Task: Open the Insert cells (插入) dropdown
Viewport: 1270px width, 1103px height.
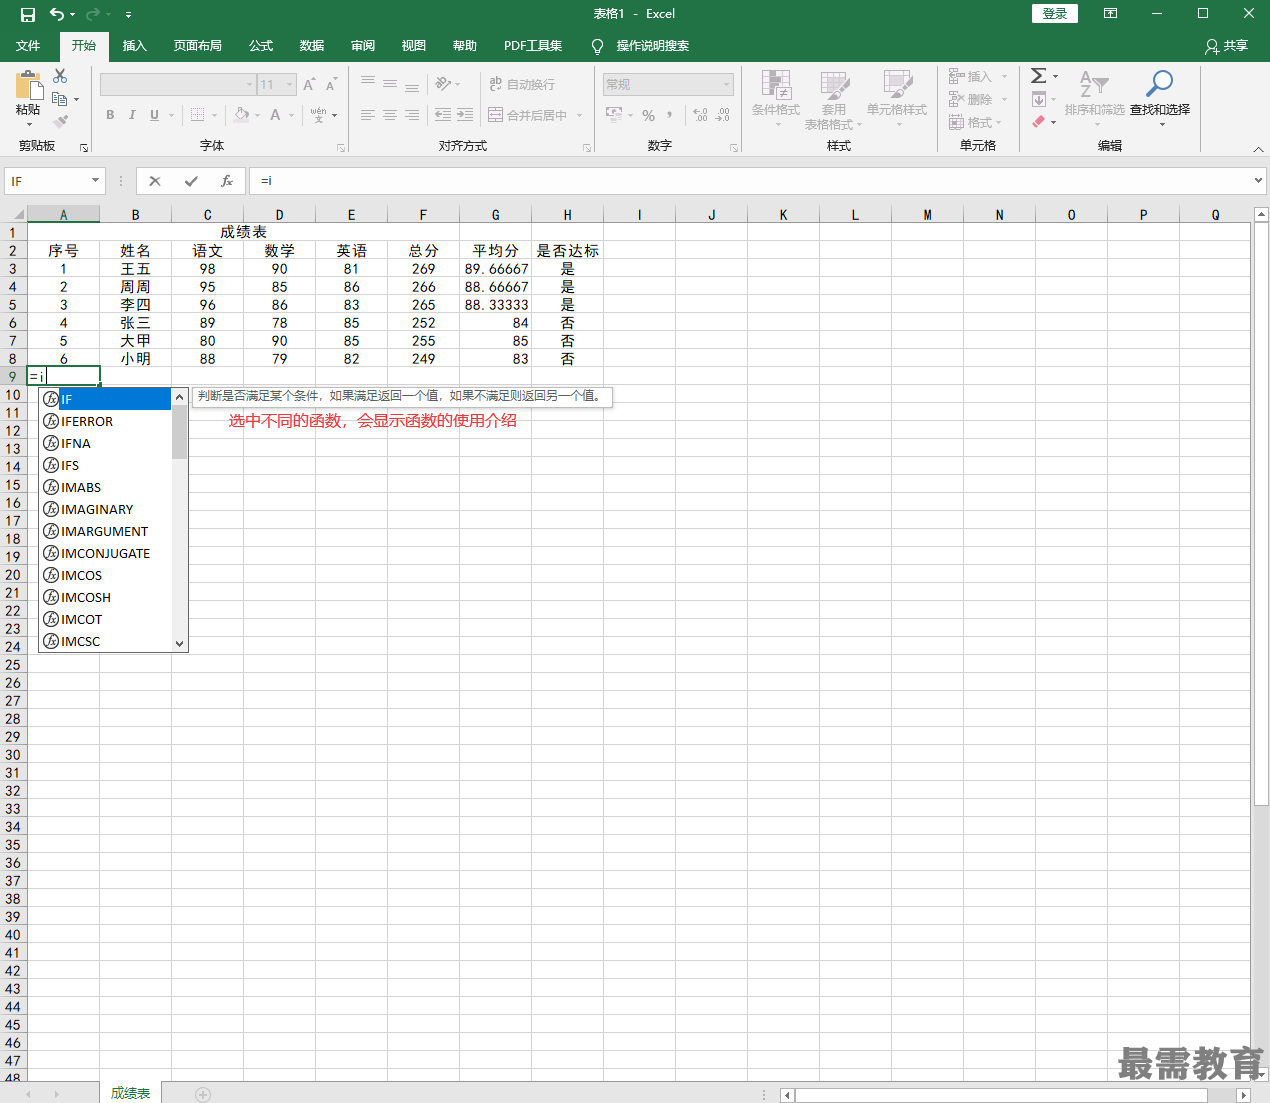Action: 978,76
